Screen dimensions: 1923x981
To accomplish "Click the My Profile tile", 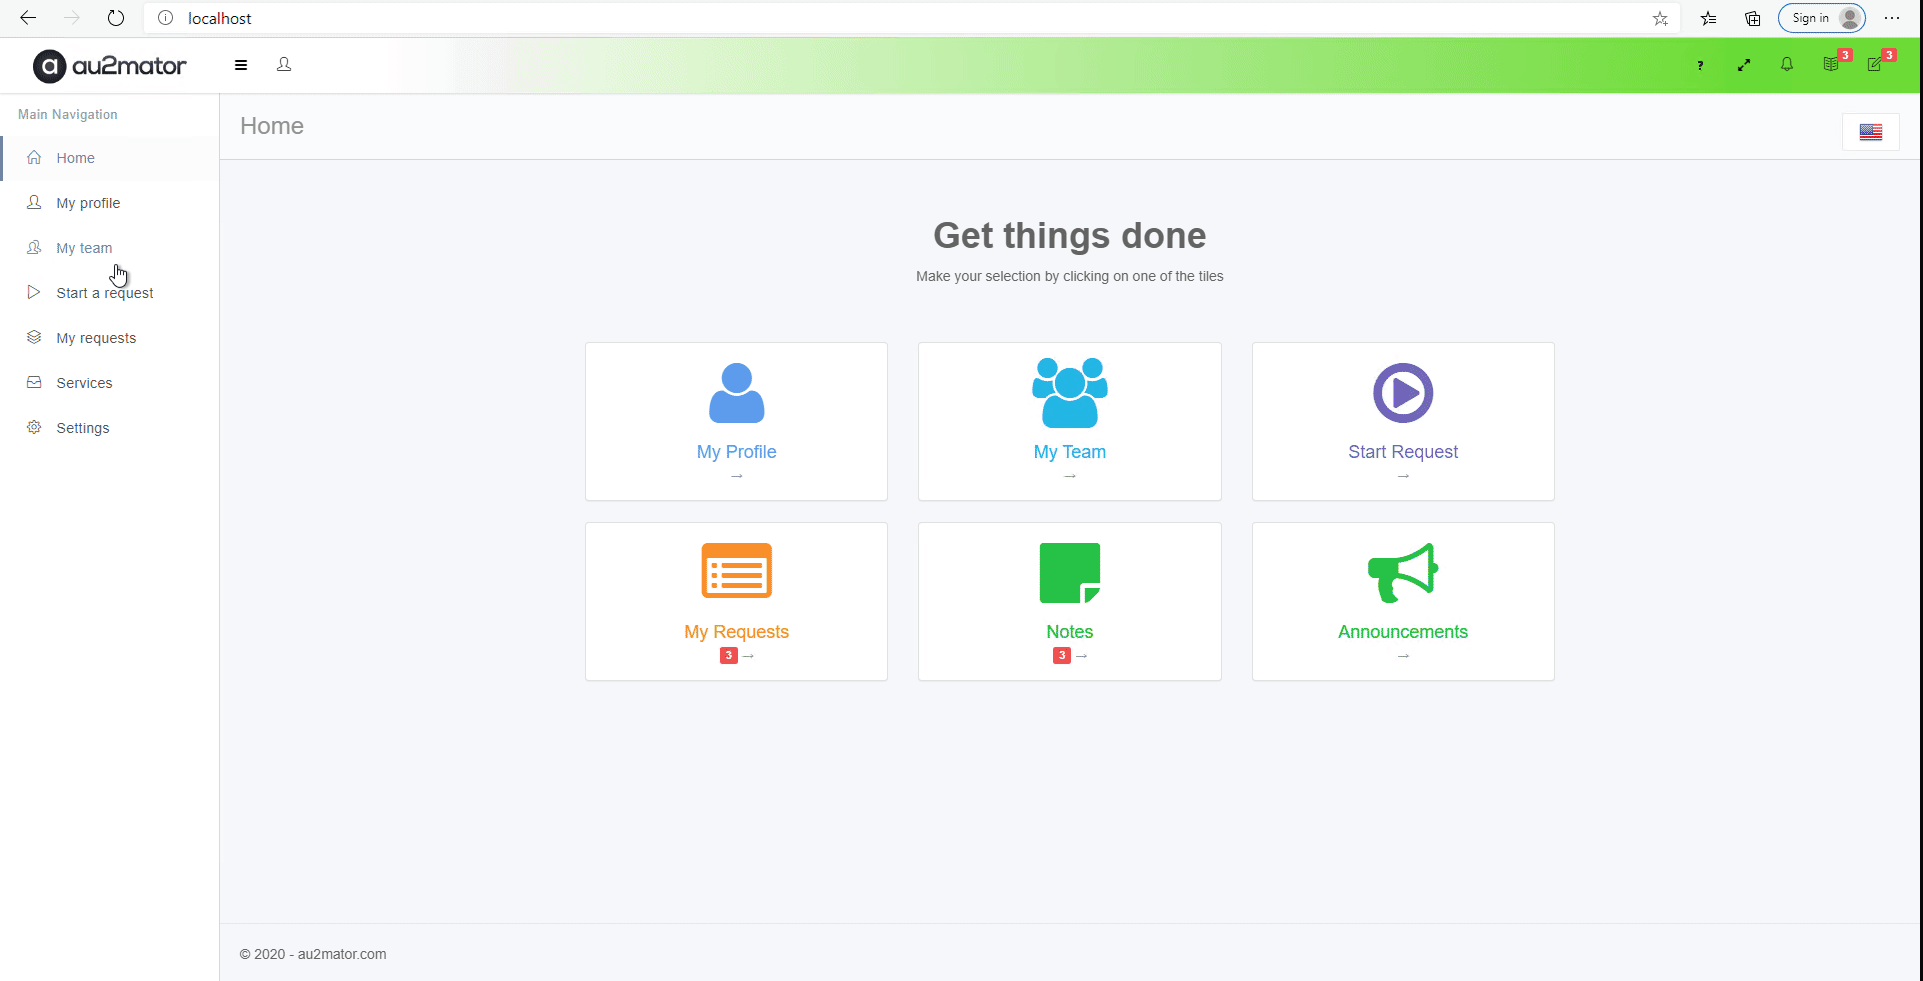I will coord(736,421).
